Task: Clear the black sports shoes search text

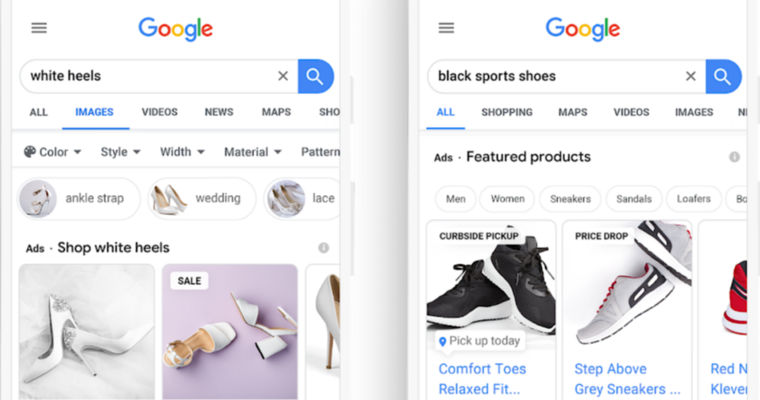Action: coord(691,76)
